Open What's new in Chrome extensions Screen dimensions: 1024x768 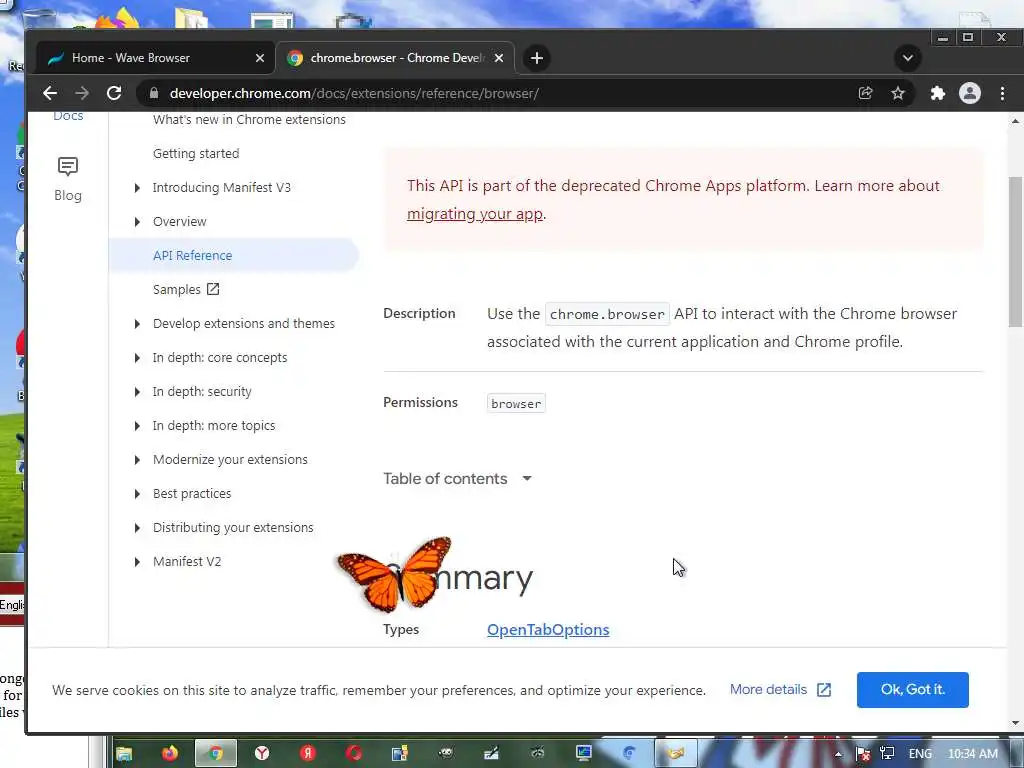pos(249,120)
